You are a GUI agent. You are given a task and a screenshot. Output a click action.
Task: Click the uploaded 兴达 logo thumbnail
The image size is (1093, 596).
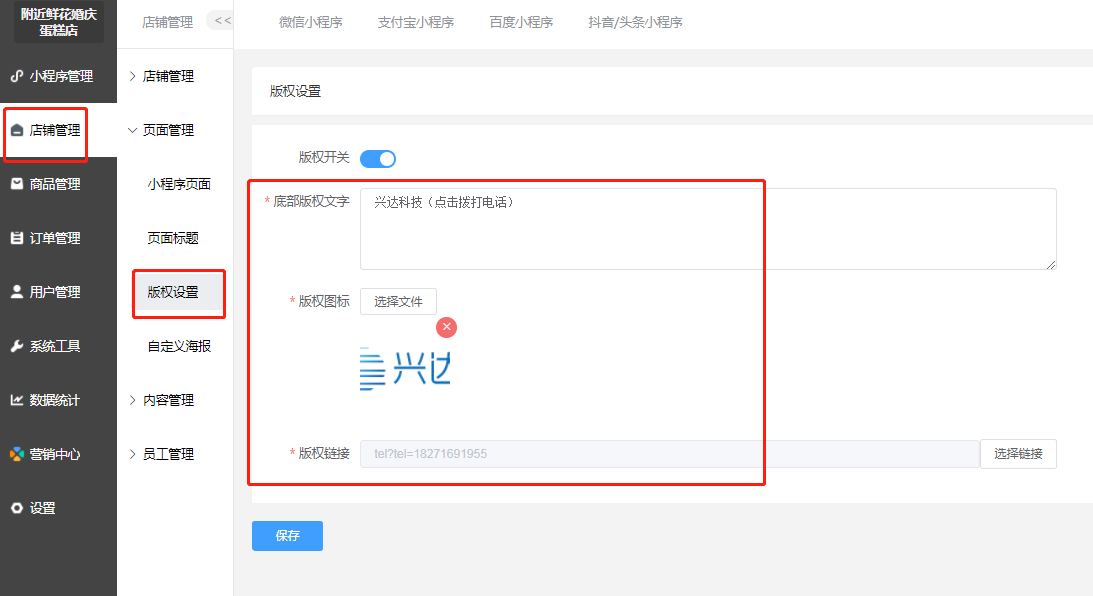coord(405,369)
